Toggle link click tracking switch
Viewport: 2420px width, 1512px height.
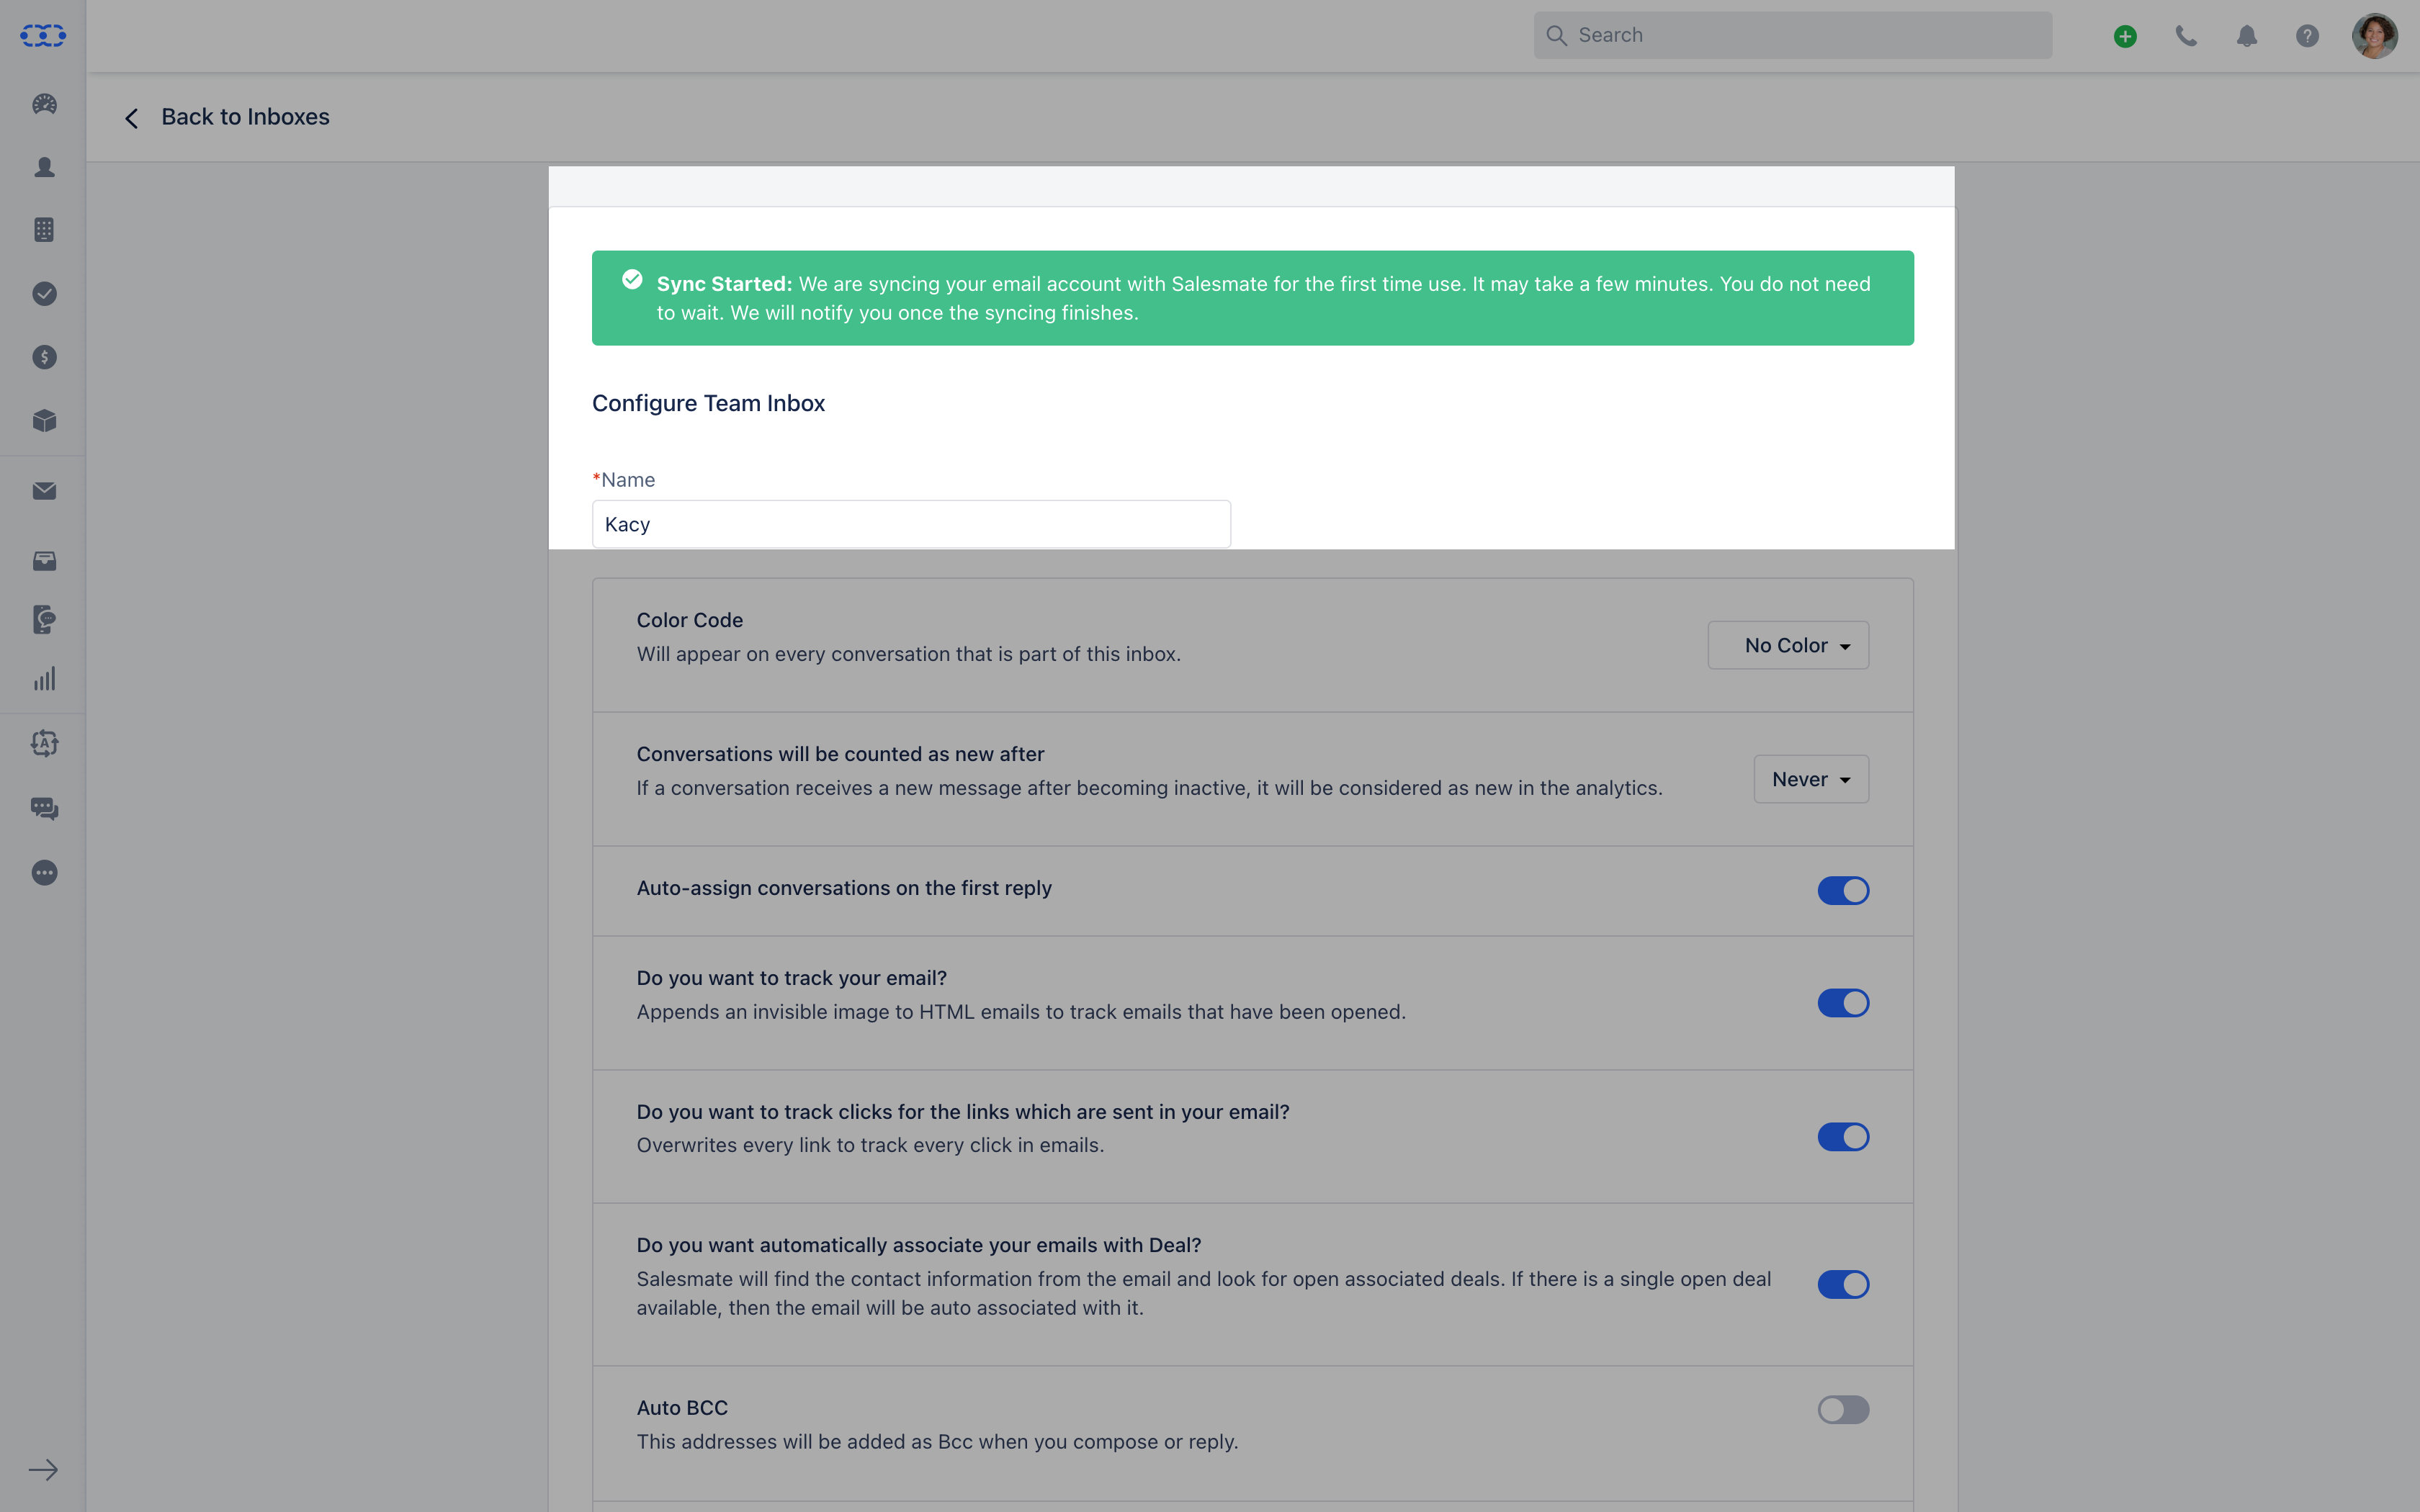point(1843,1137)
